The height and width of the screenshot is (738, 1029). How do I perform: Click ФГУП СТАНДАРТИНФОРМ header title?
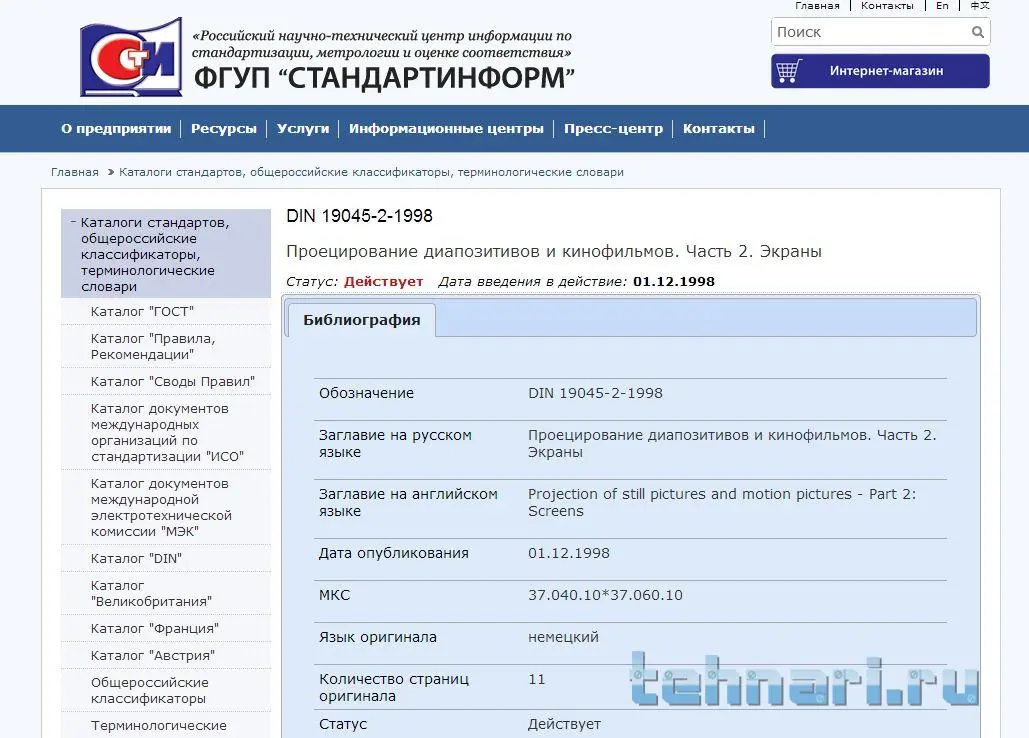(x=384, y=78)
